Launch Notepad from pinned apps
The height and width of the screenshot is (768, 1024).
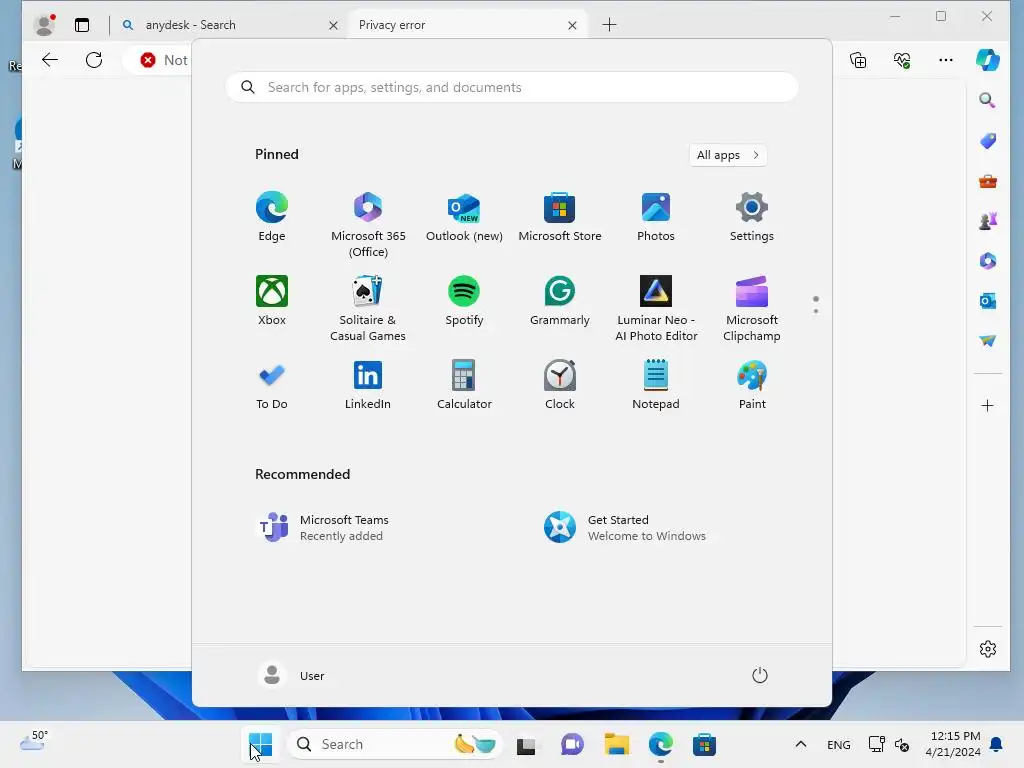656,385
